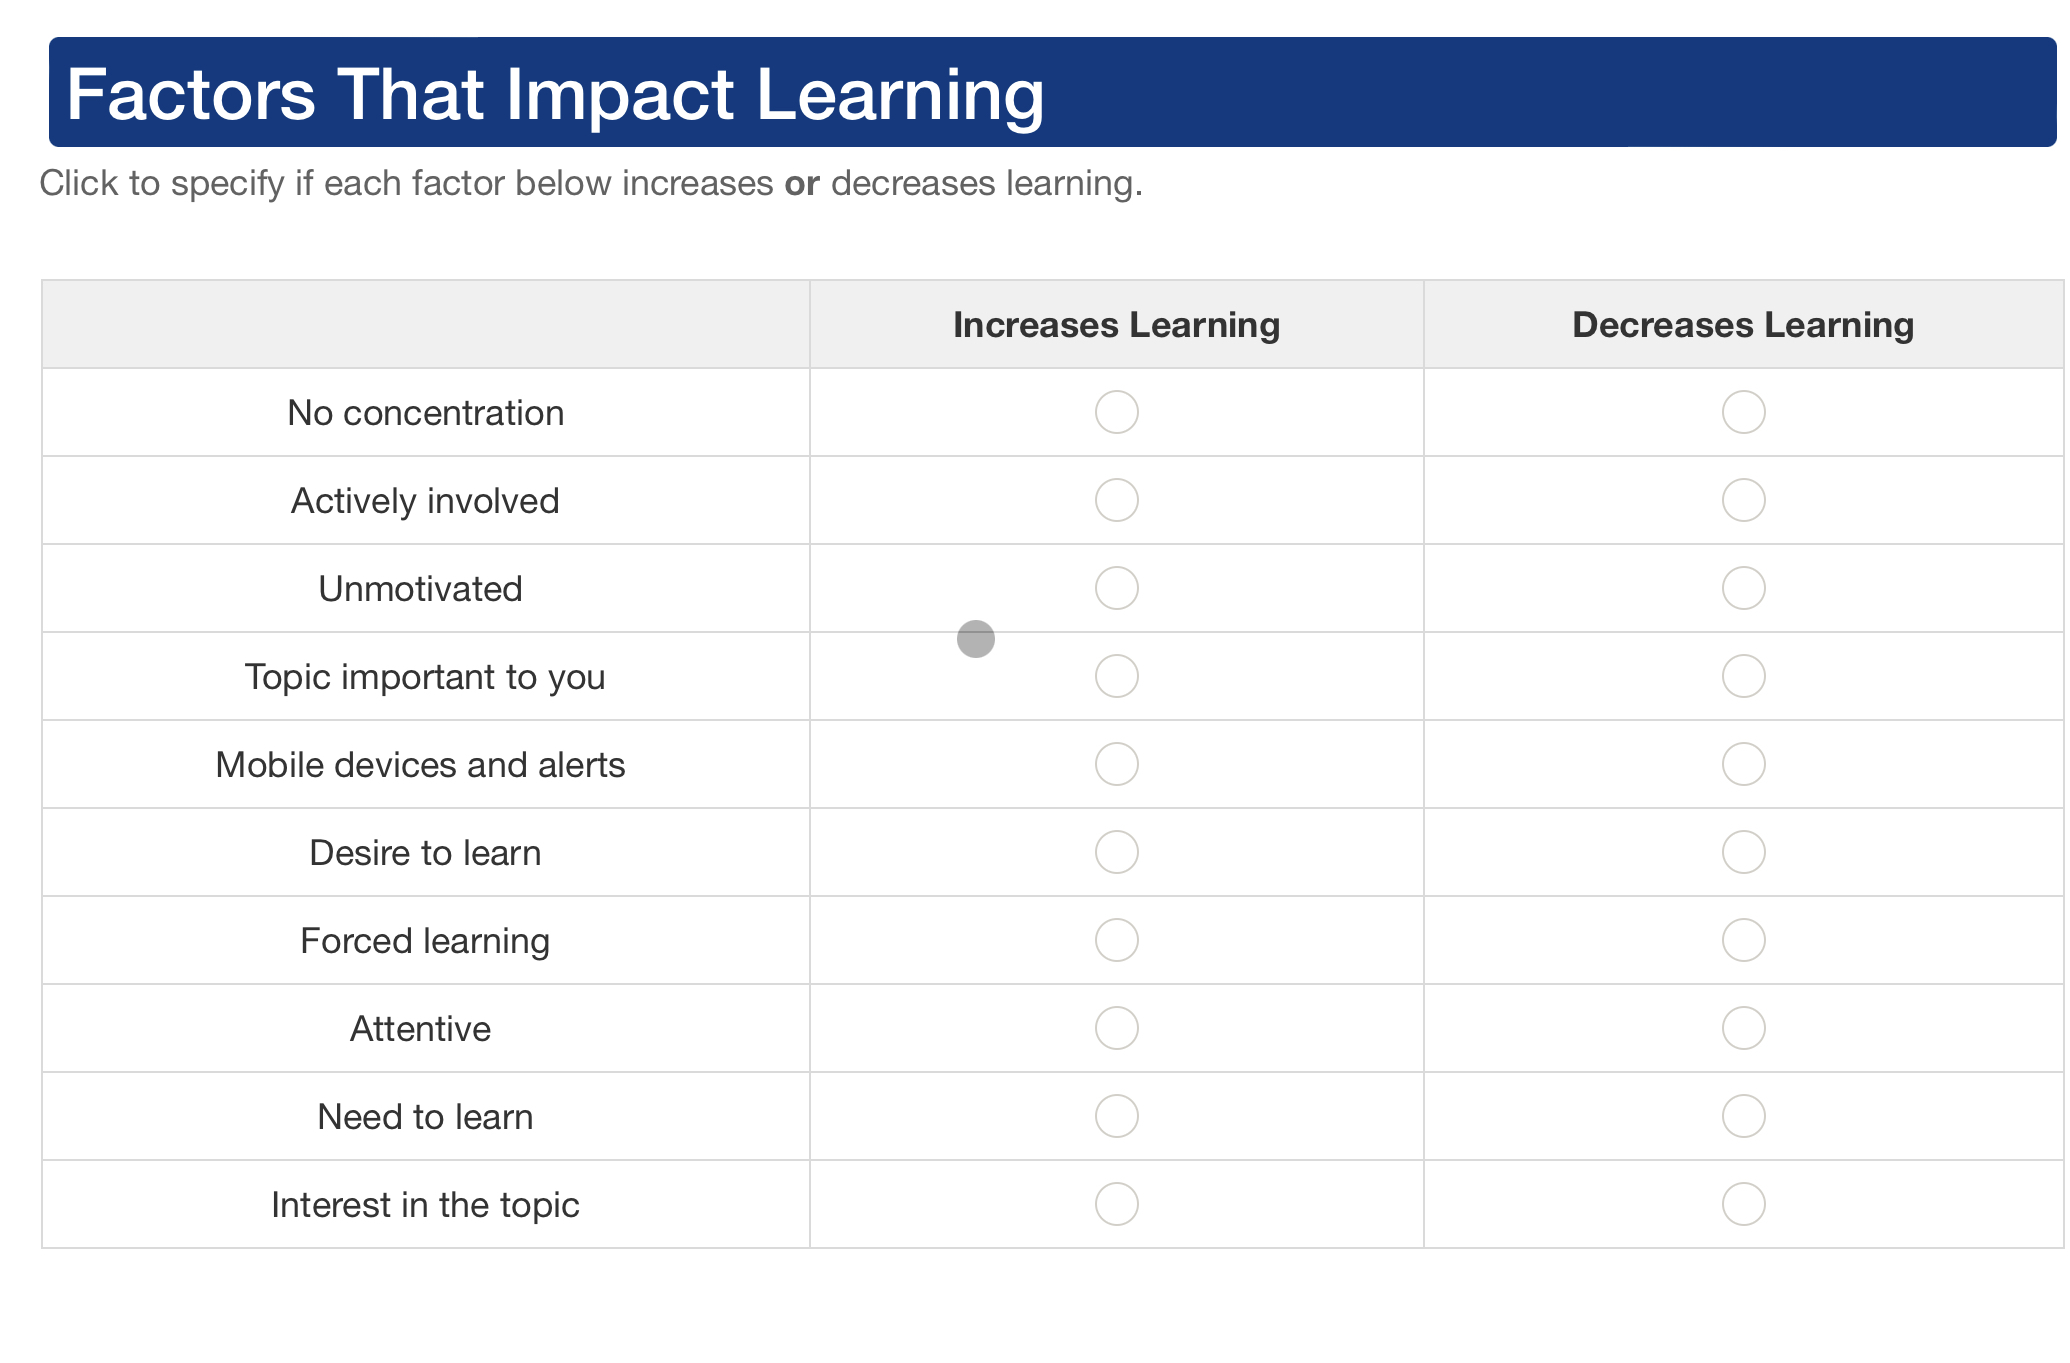Select increases learning for 'Unmotivated'
2070x1363 pixels.
pos(1116,588)
